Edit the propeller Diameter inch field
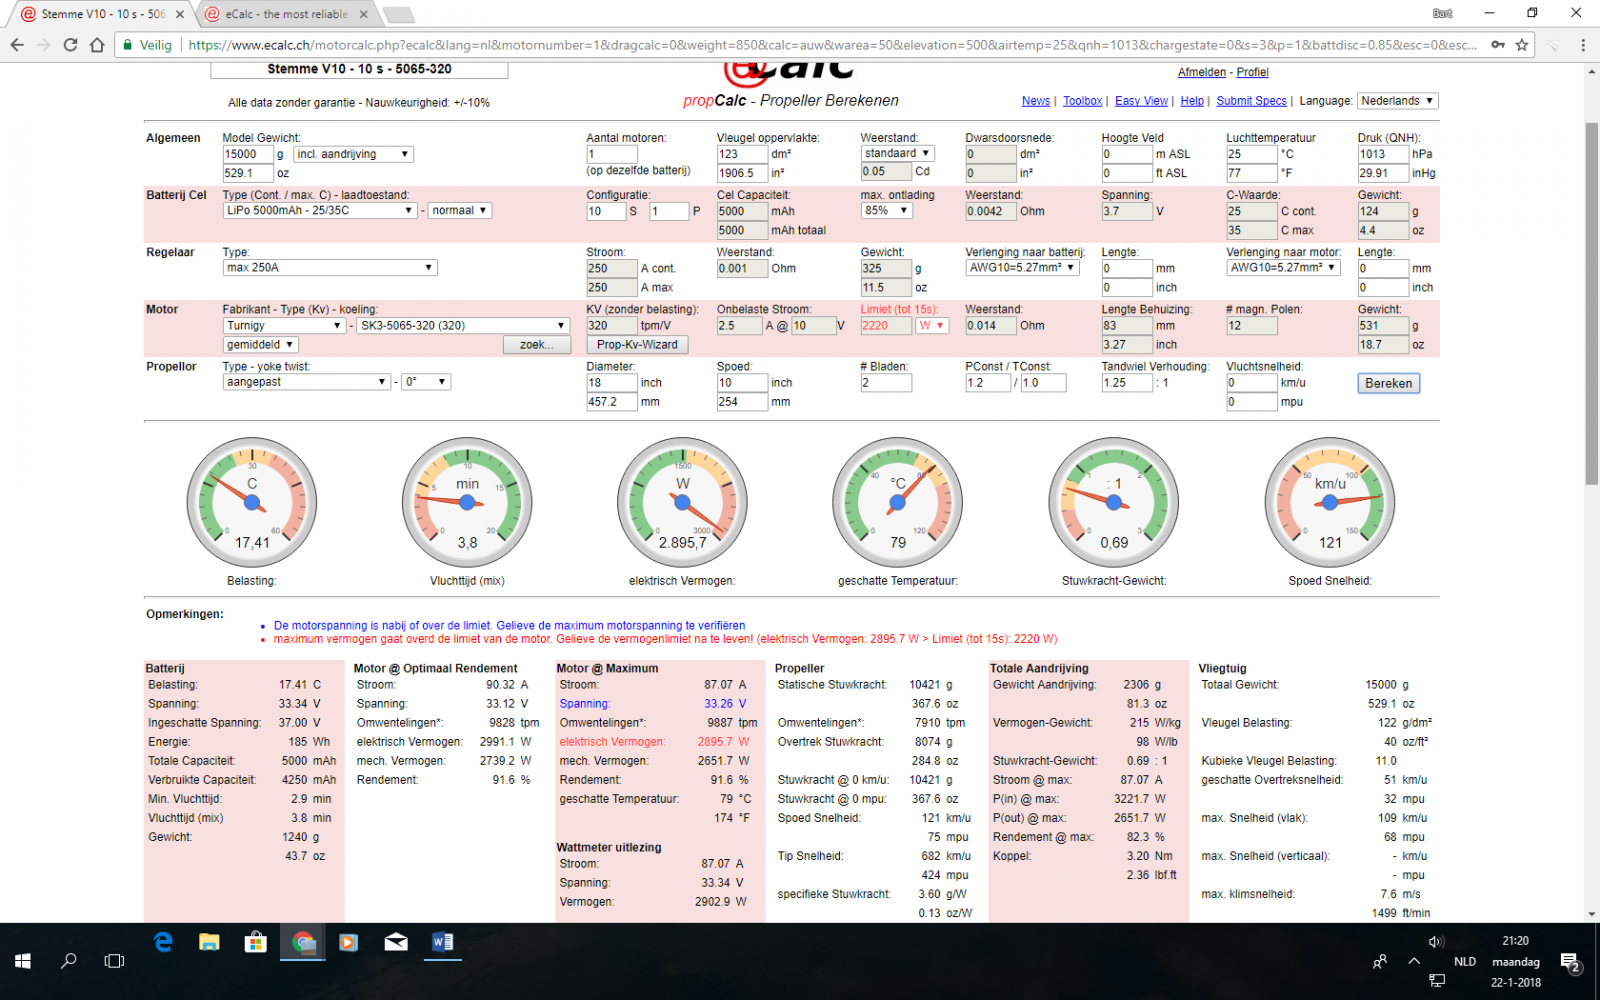The width and height of the screenshot is (1600, 1000). tap(611, 383)
